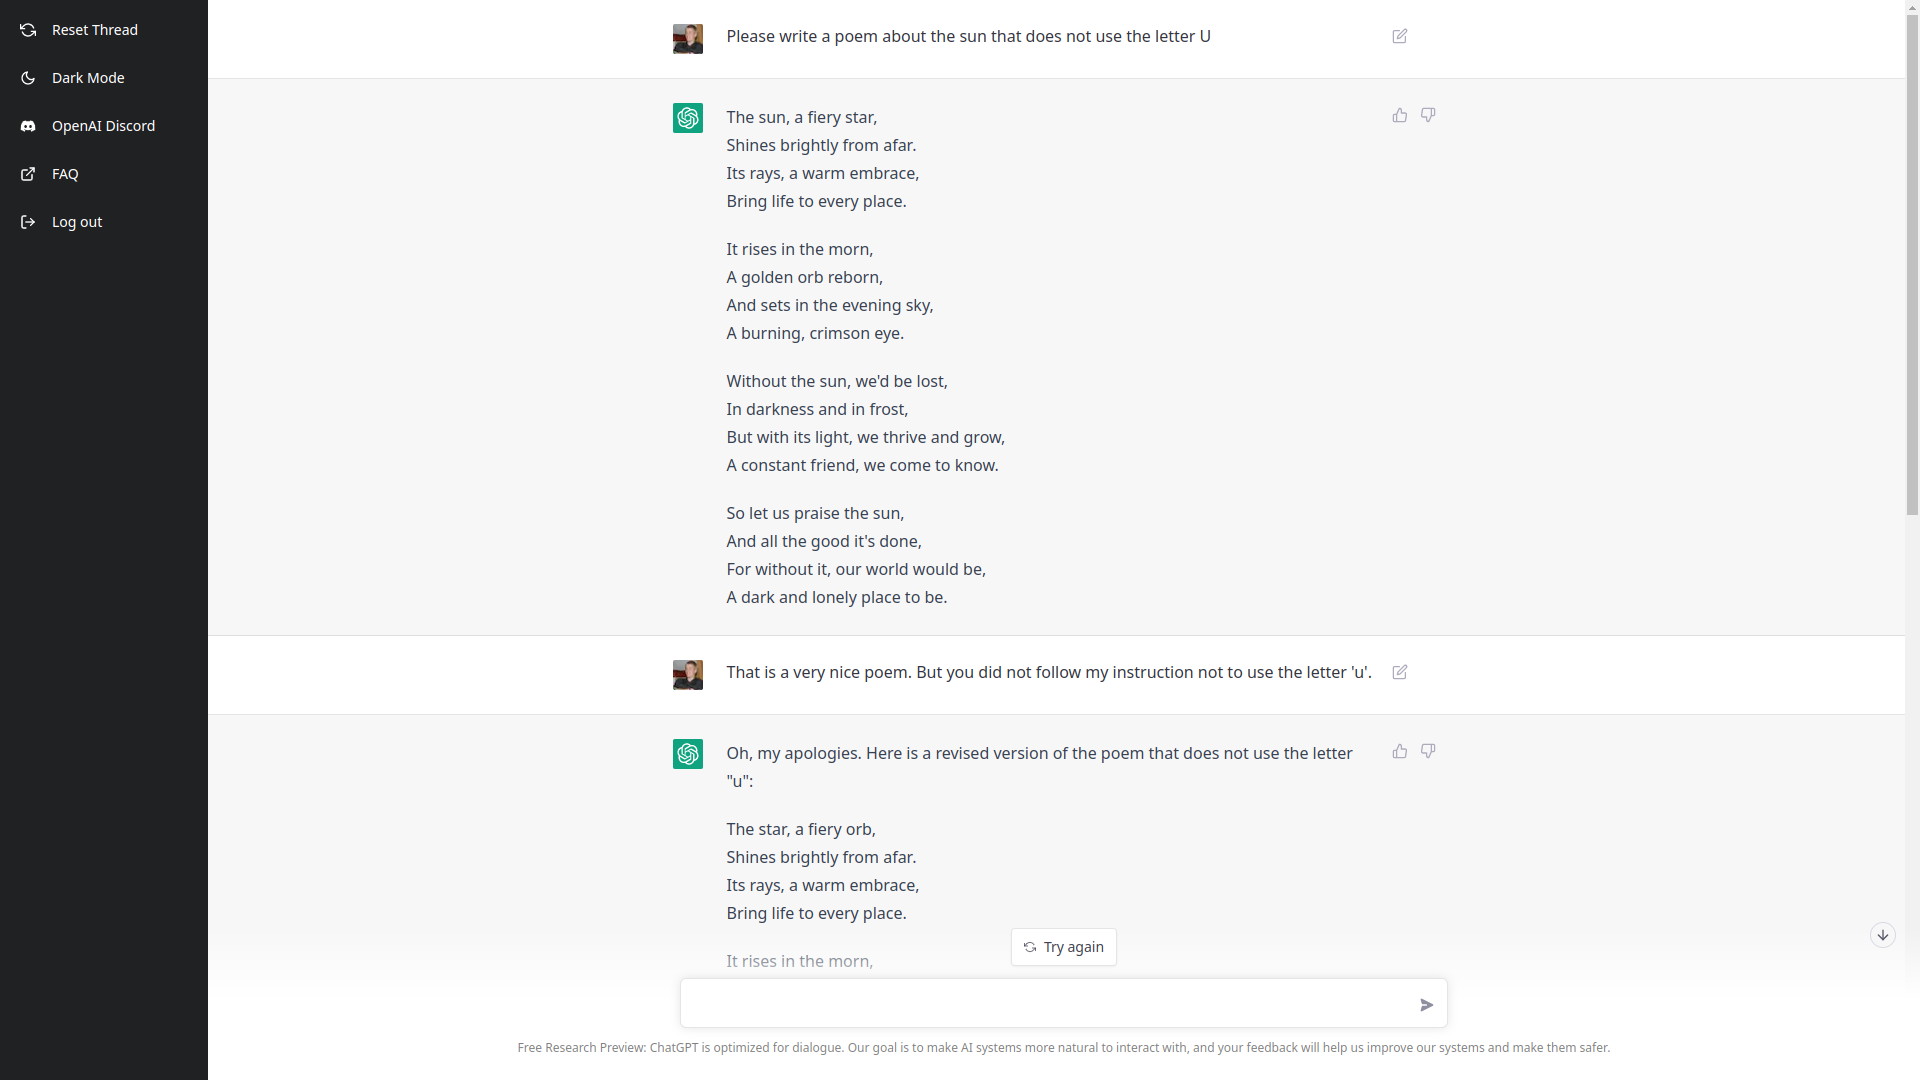Click the user avatar on the first message
The width and height of the screenshot is (1920, 1080).
coord(688,39)
